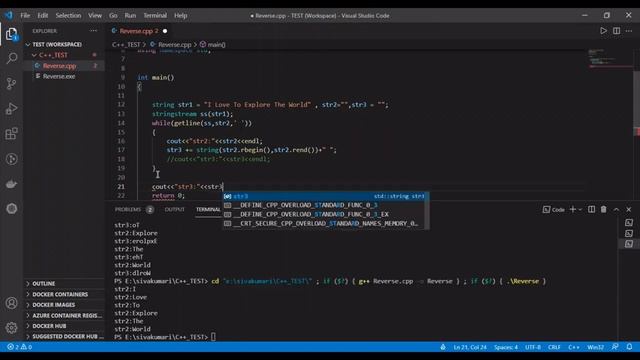This screenshot has width=640, height=360.
Task: Expand SUGGESTED DOCKER HUB section
Action: 64,336
